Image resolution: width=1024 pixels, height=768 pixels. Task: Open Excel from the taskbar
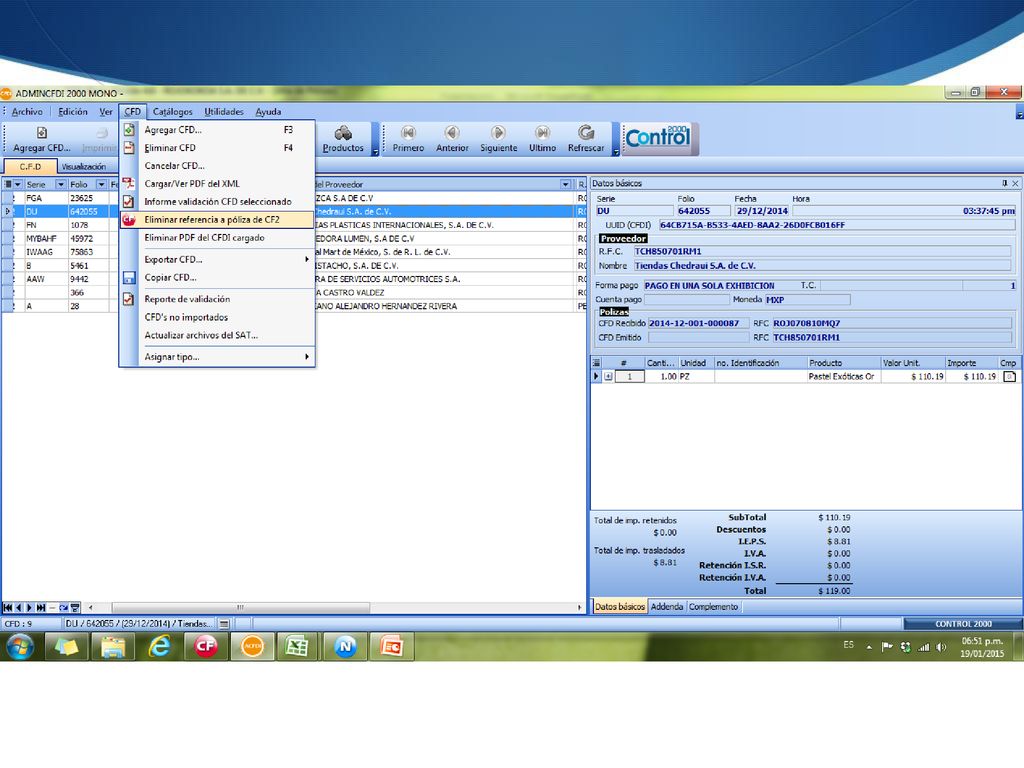click(x=298, y=647)
